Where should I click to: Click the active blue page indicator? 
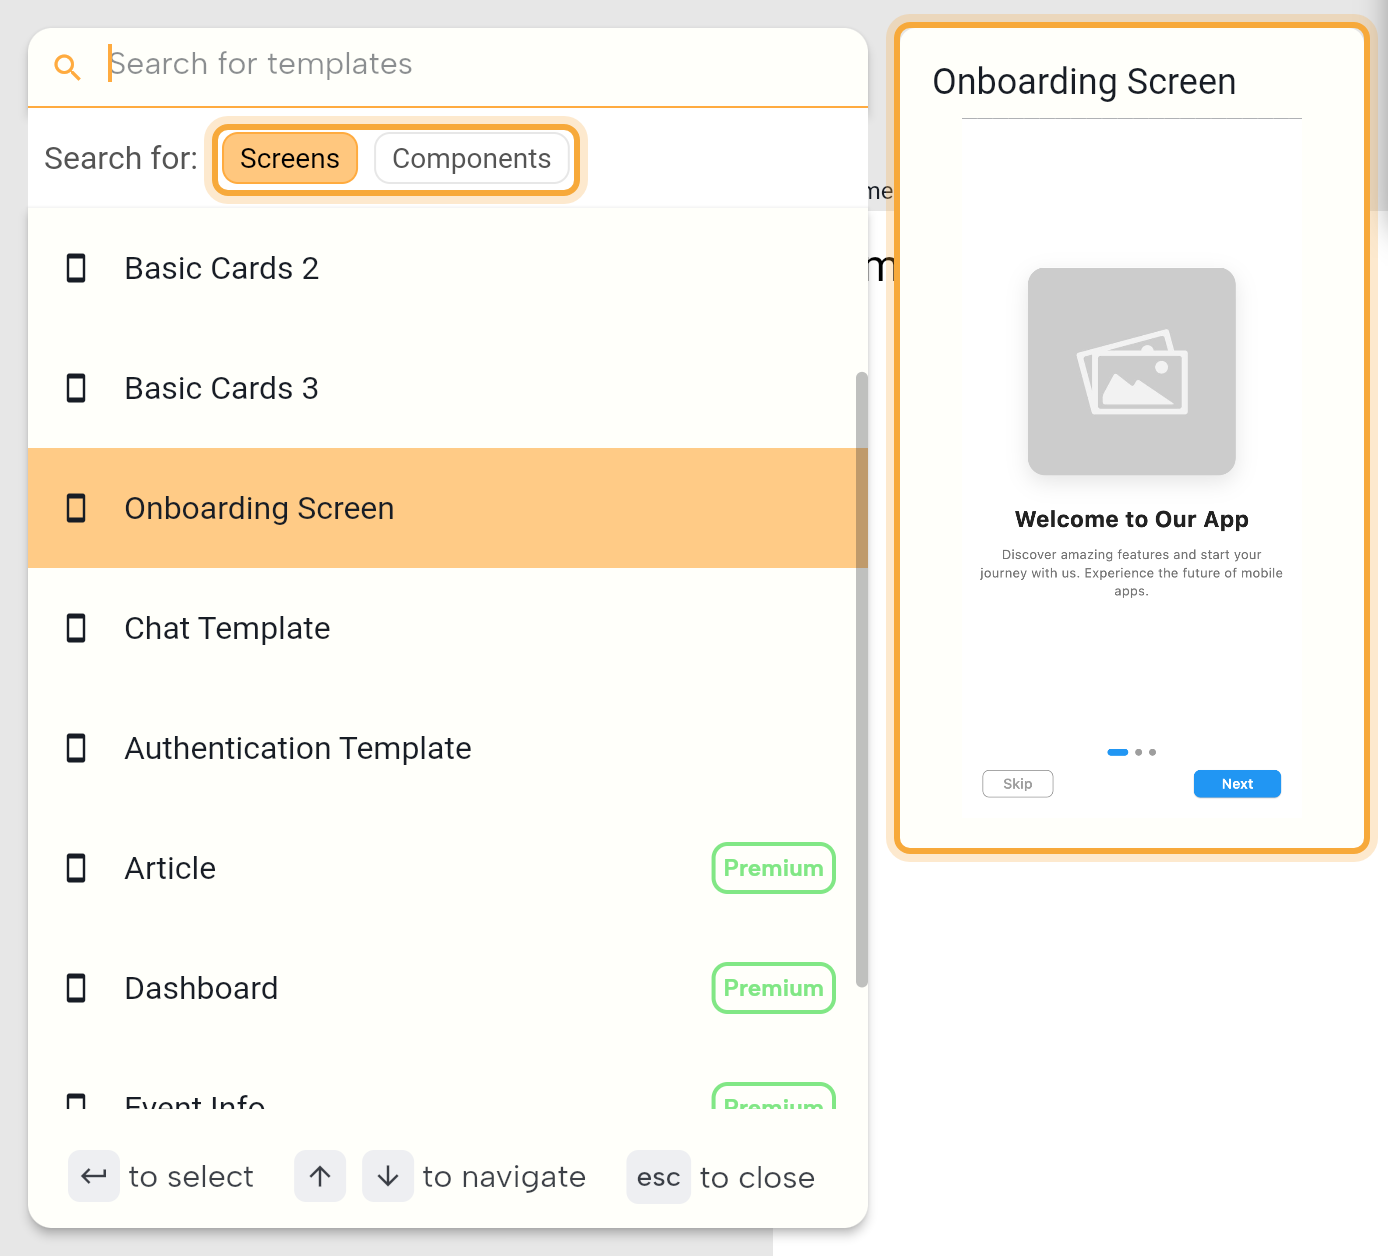[1118, 752]
